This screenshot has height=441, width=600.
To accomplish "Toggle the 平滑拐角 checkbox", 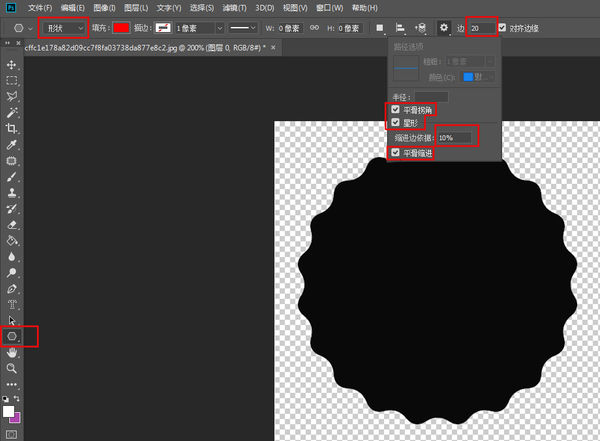I will 395,109.
